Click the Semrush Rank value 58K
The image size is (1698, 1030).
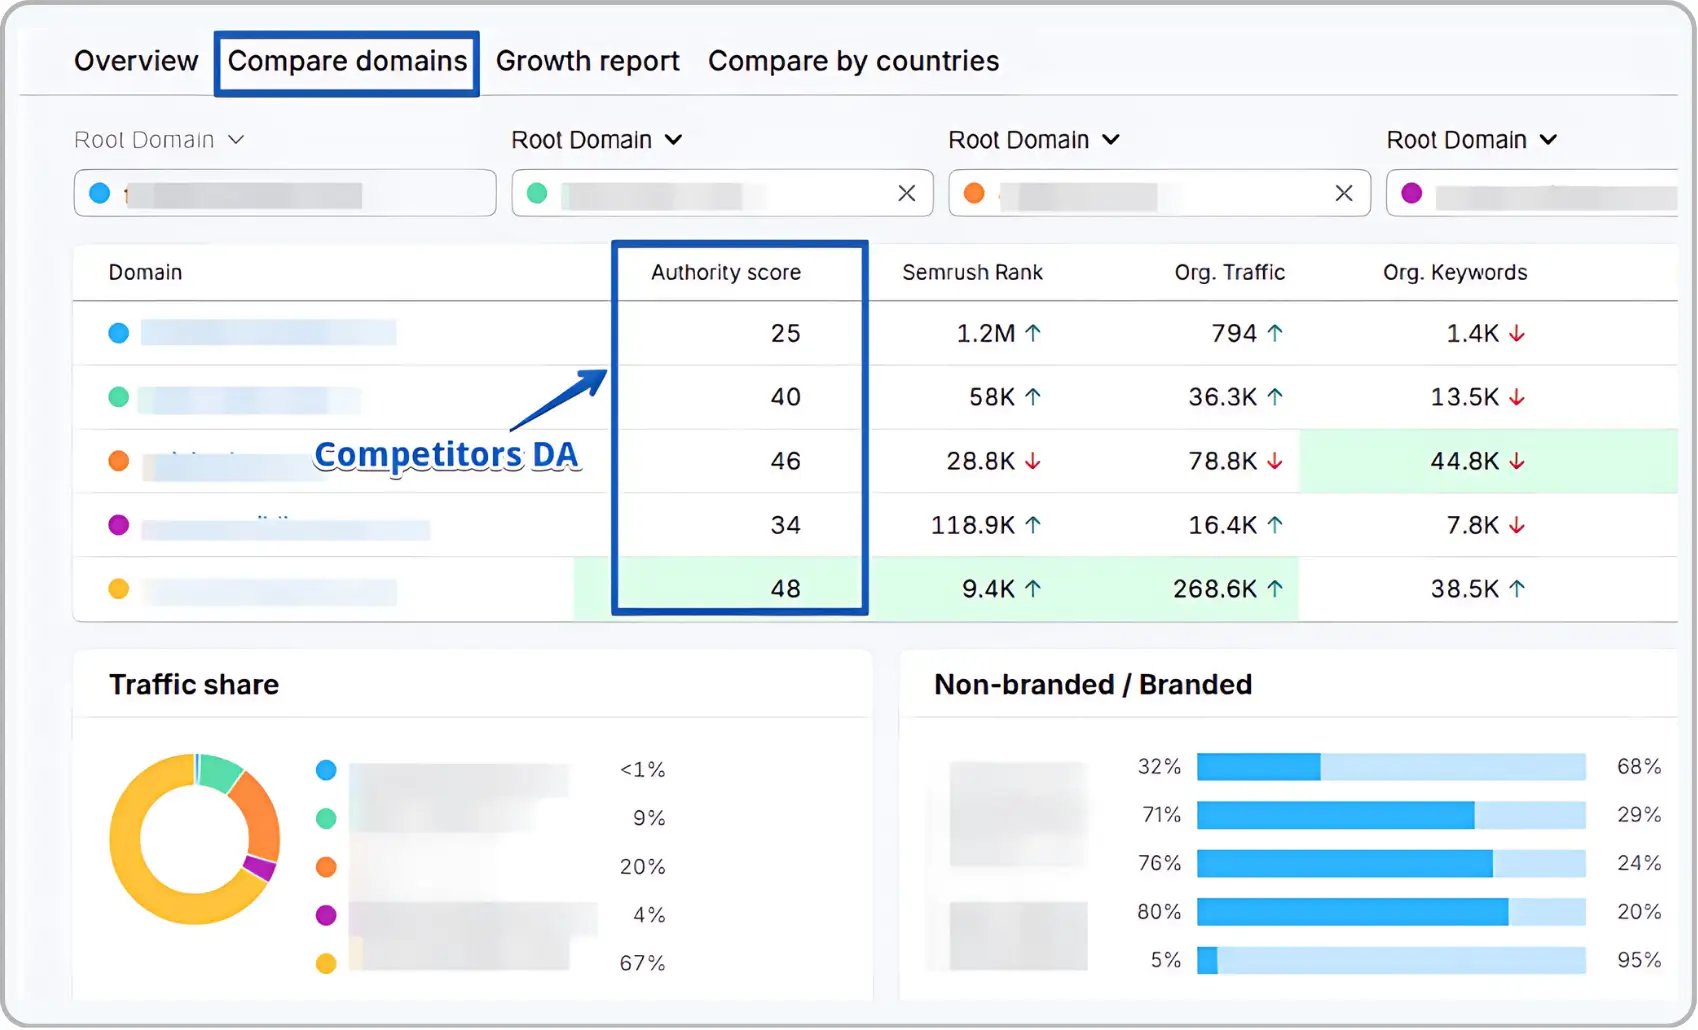pos(992,397)
